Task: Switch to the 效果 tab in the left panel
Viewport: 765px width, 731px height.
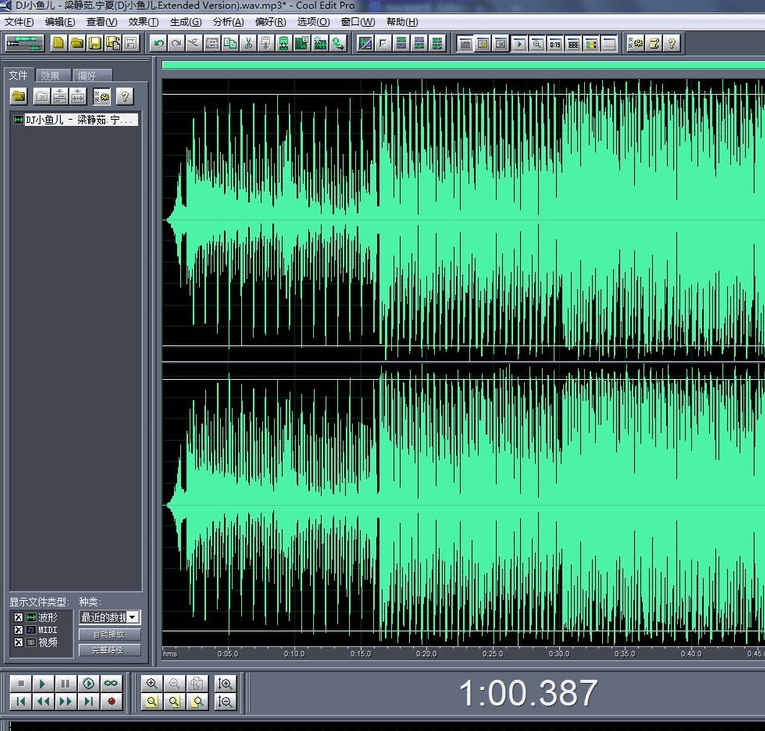Action: (x=50, y=75)
